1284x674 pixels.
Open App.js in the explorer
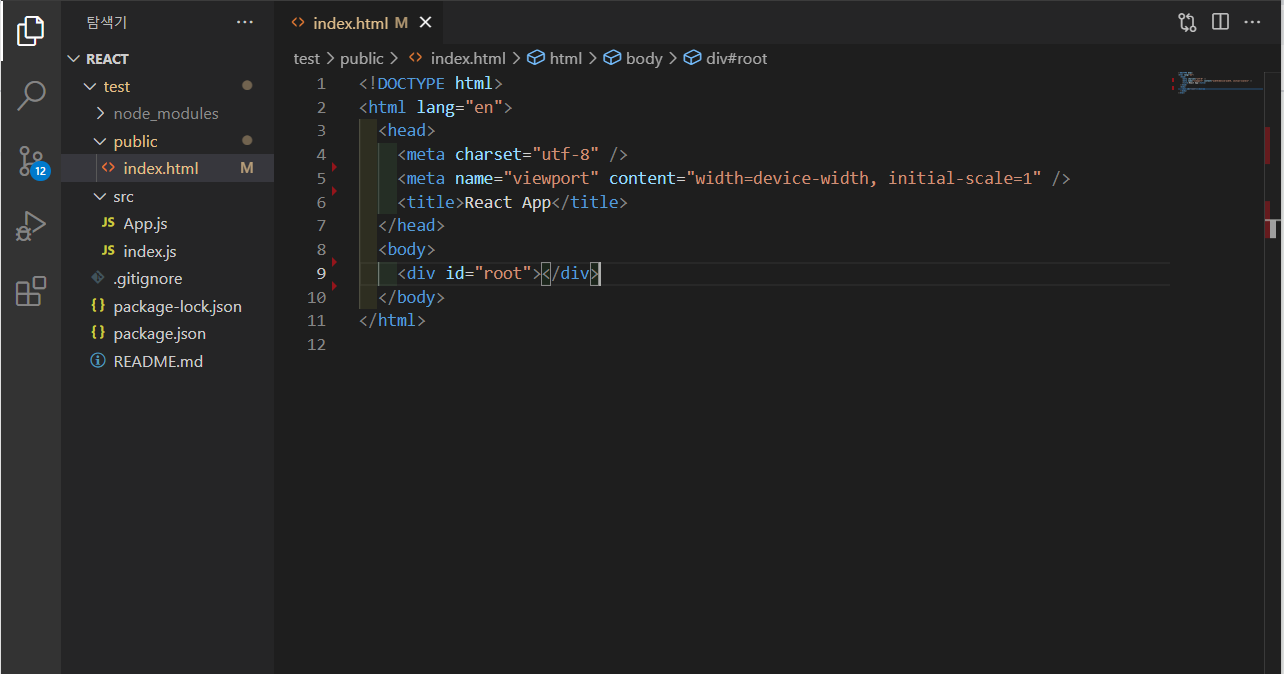[167, 224]
